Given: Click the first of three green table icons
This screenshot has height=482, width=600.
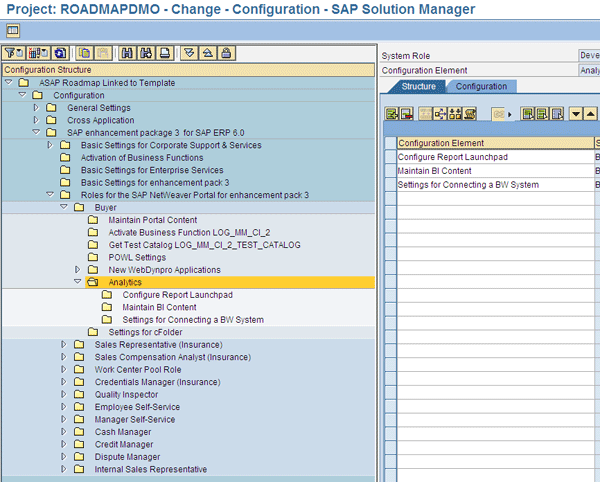Looking at the screenshot, I should [528, 114].
